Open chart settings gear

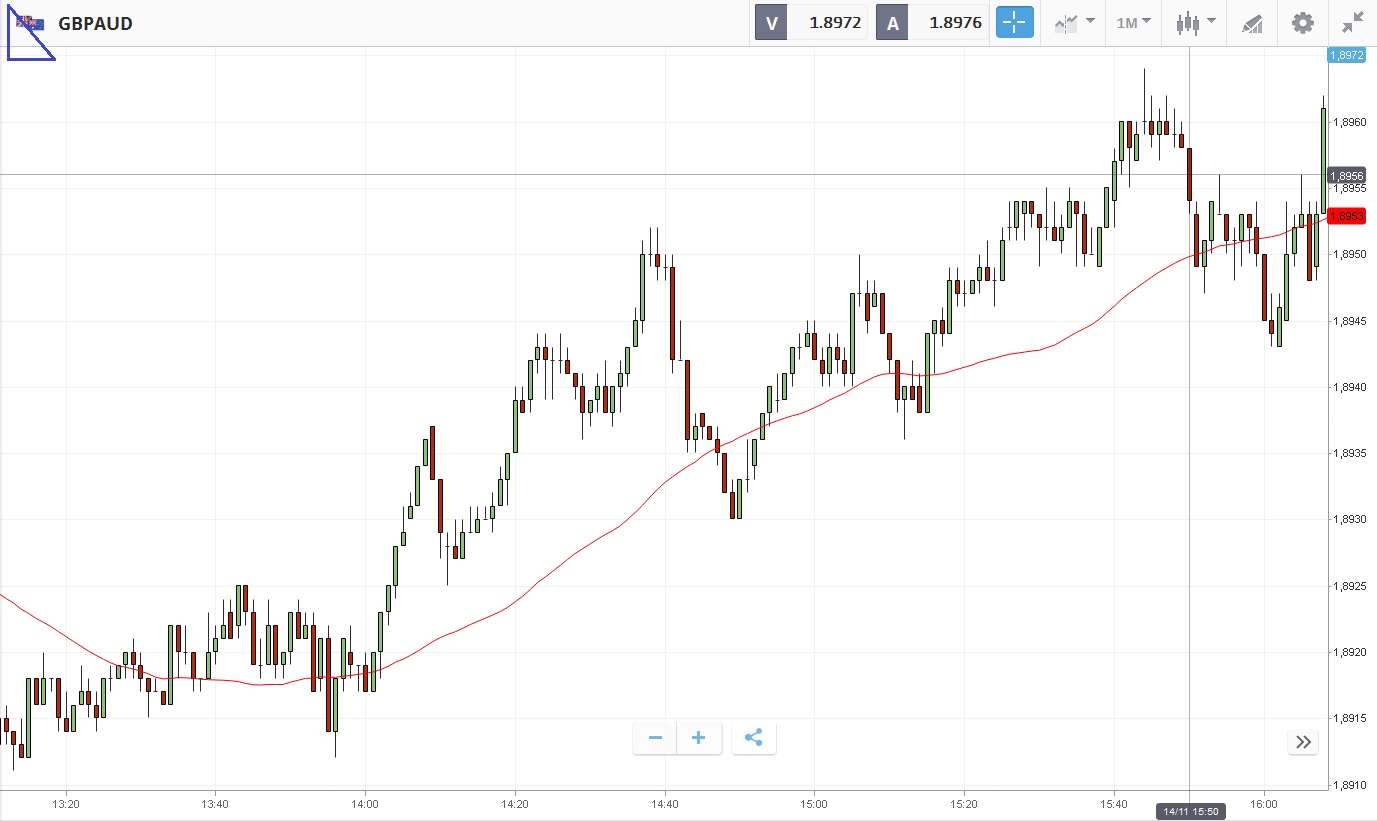pyautogui.click(x=1302, y=23)
